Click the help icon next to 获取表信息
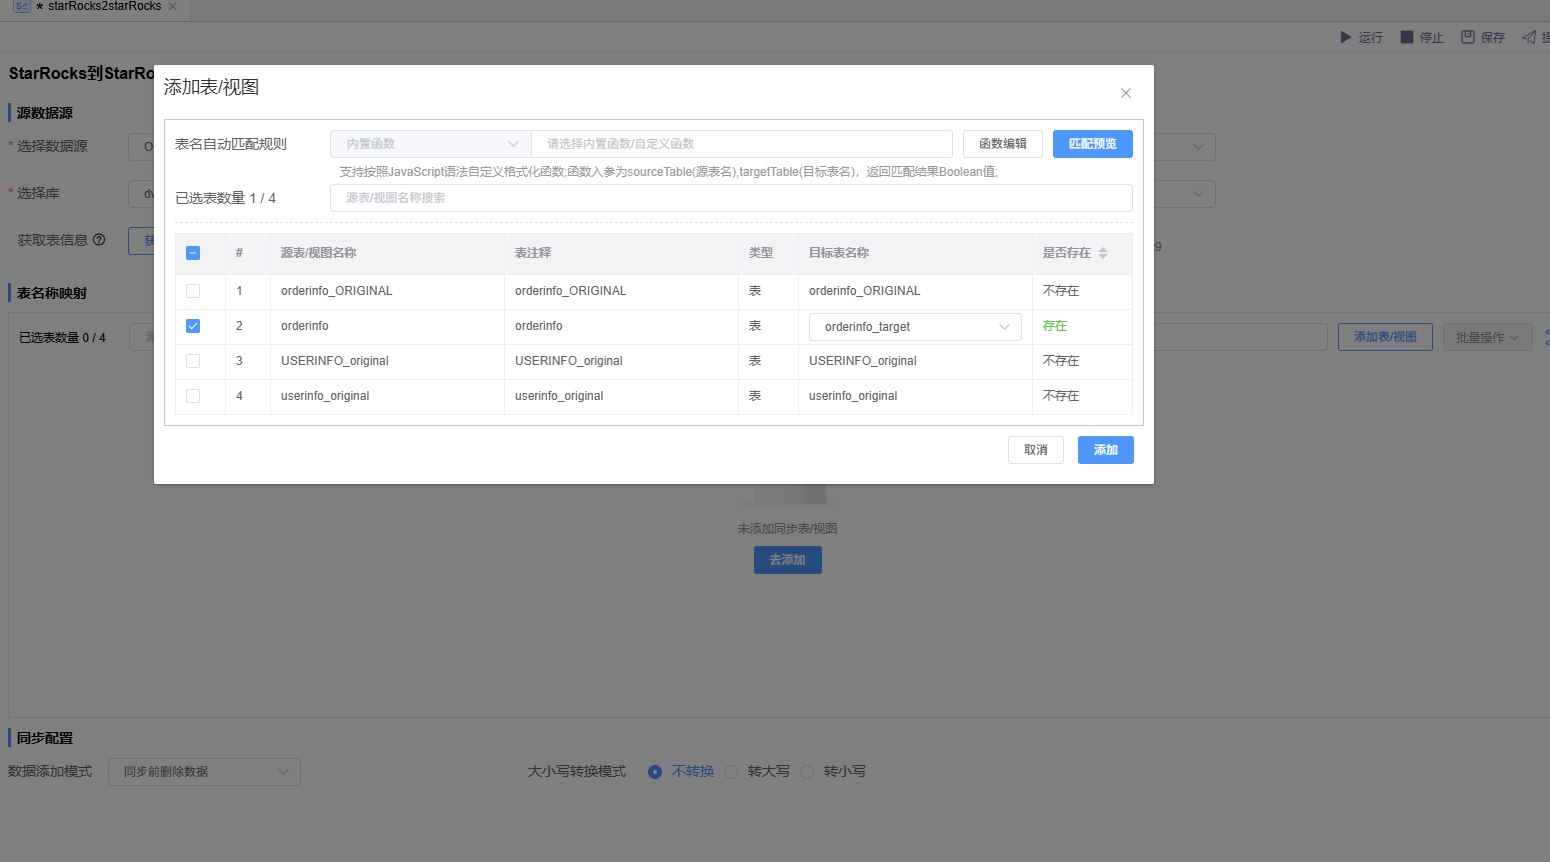Image resolution: width=1550 pixels, height=862 pixels. pos(99,240)
